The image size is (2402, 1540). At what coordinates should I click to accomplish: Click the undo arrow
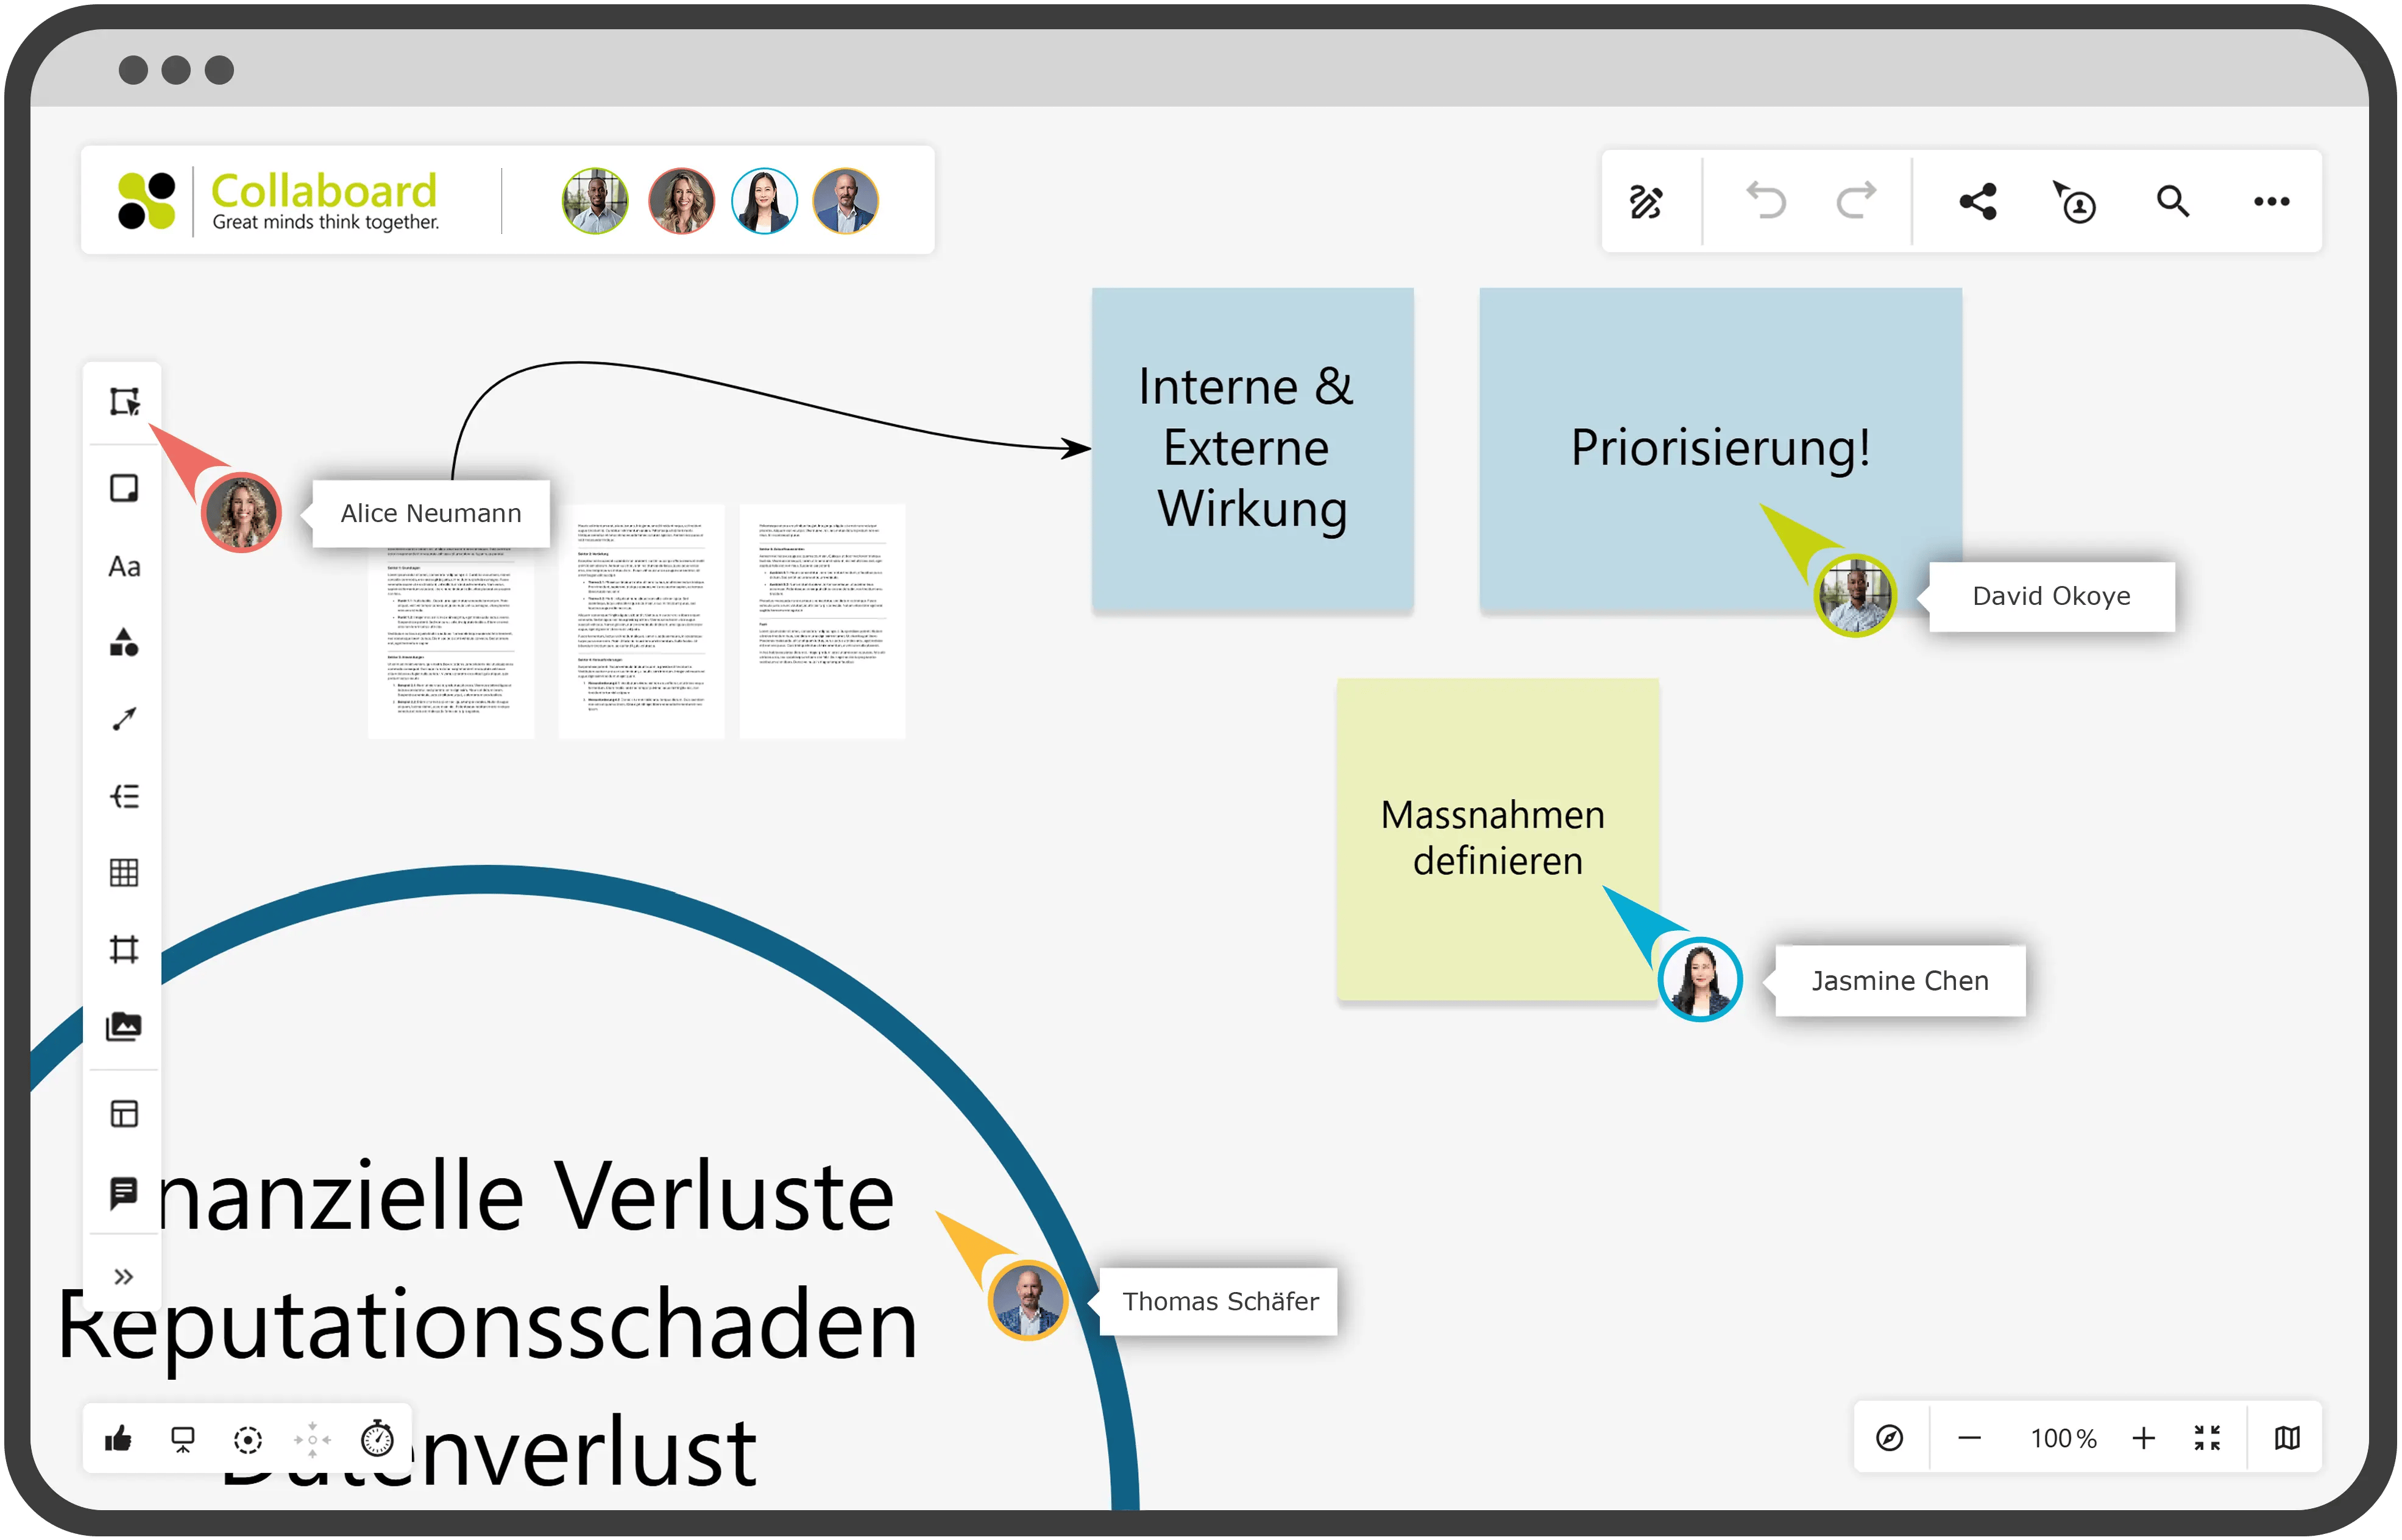[1765, 201]
